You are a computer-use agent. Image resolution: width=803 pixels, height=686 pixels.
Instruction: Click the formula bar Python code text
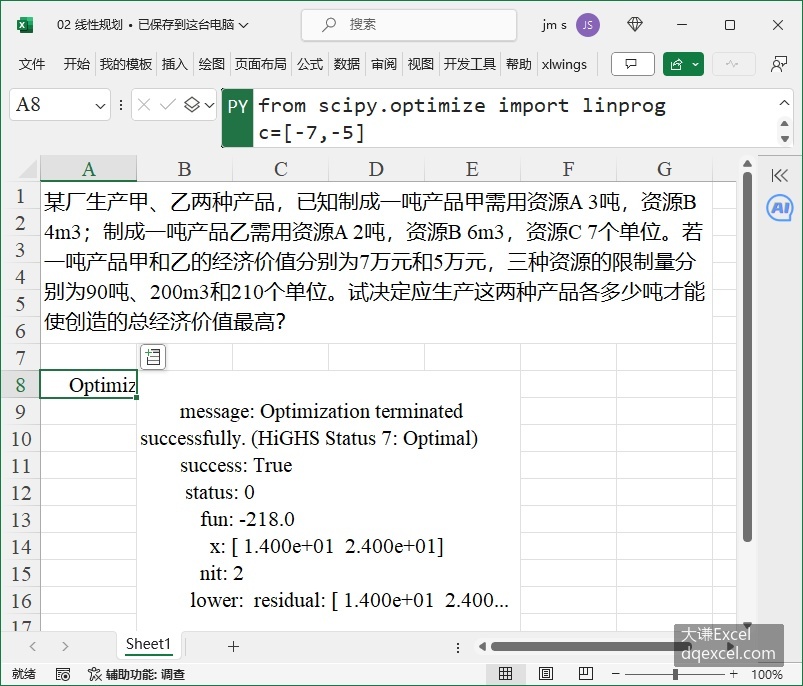tap(461, 119)
